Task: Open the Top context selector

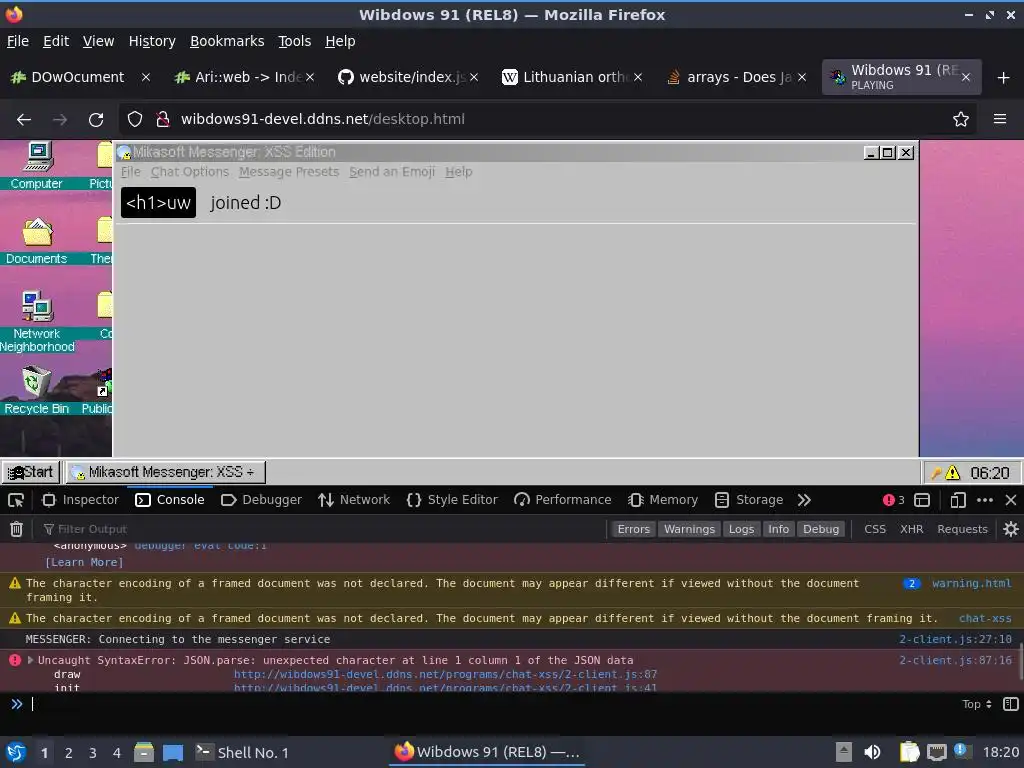Action: tap(977, 704)
